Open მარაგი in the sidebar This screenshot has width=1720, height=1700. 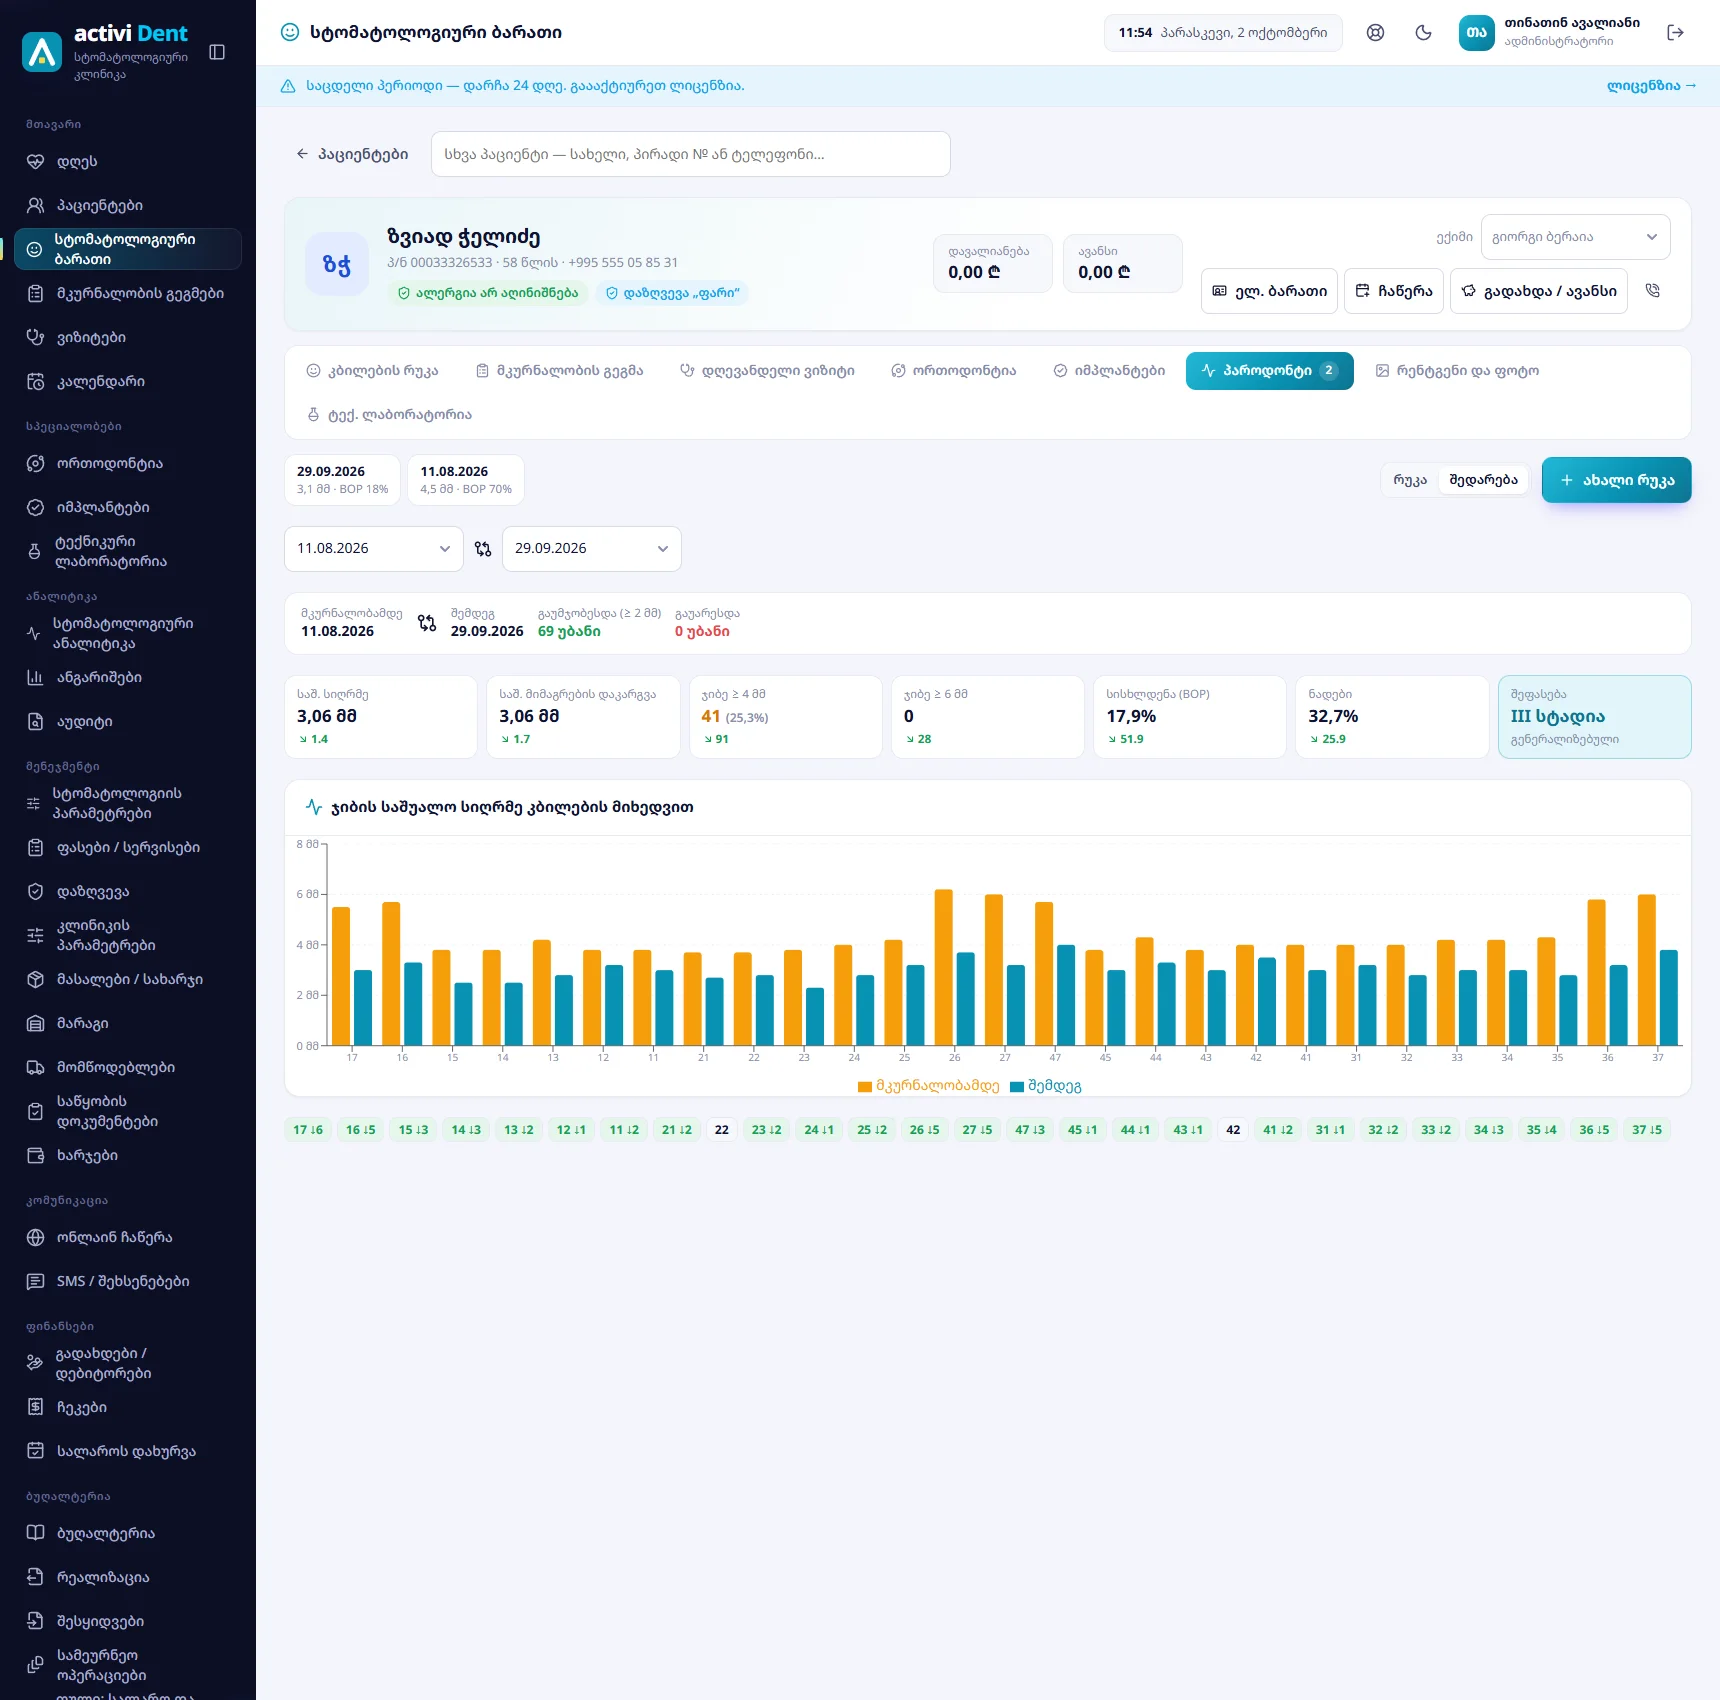pyautogui.click(x=128, y=1023)
